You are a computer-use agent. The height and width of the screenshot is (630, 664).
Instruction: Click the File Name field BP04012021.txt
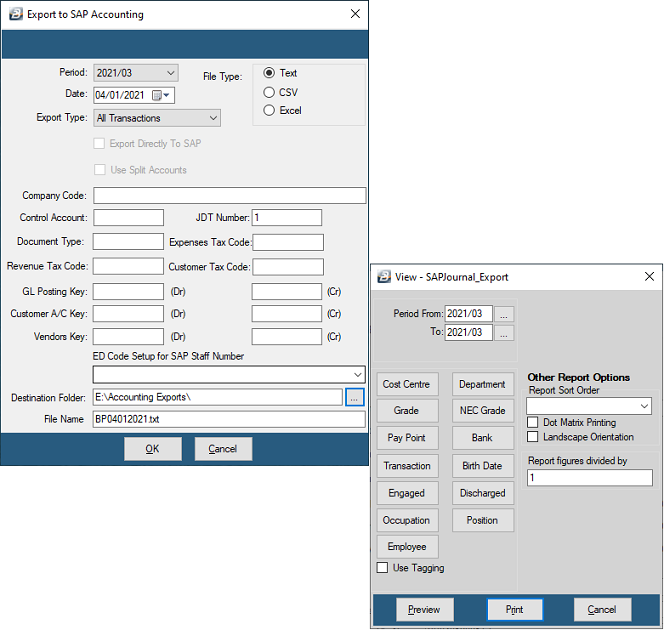tap(229, 419)
